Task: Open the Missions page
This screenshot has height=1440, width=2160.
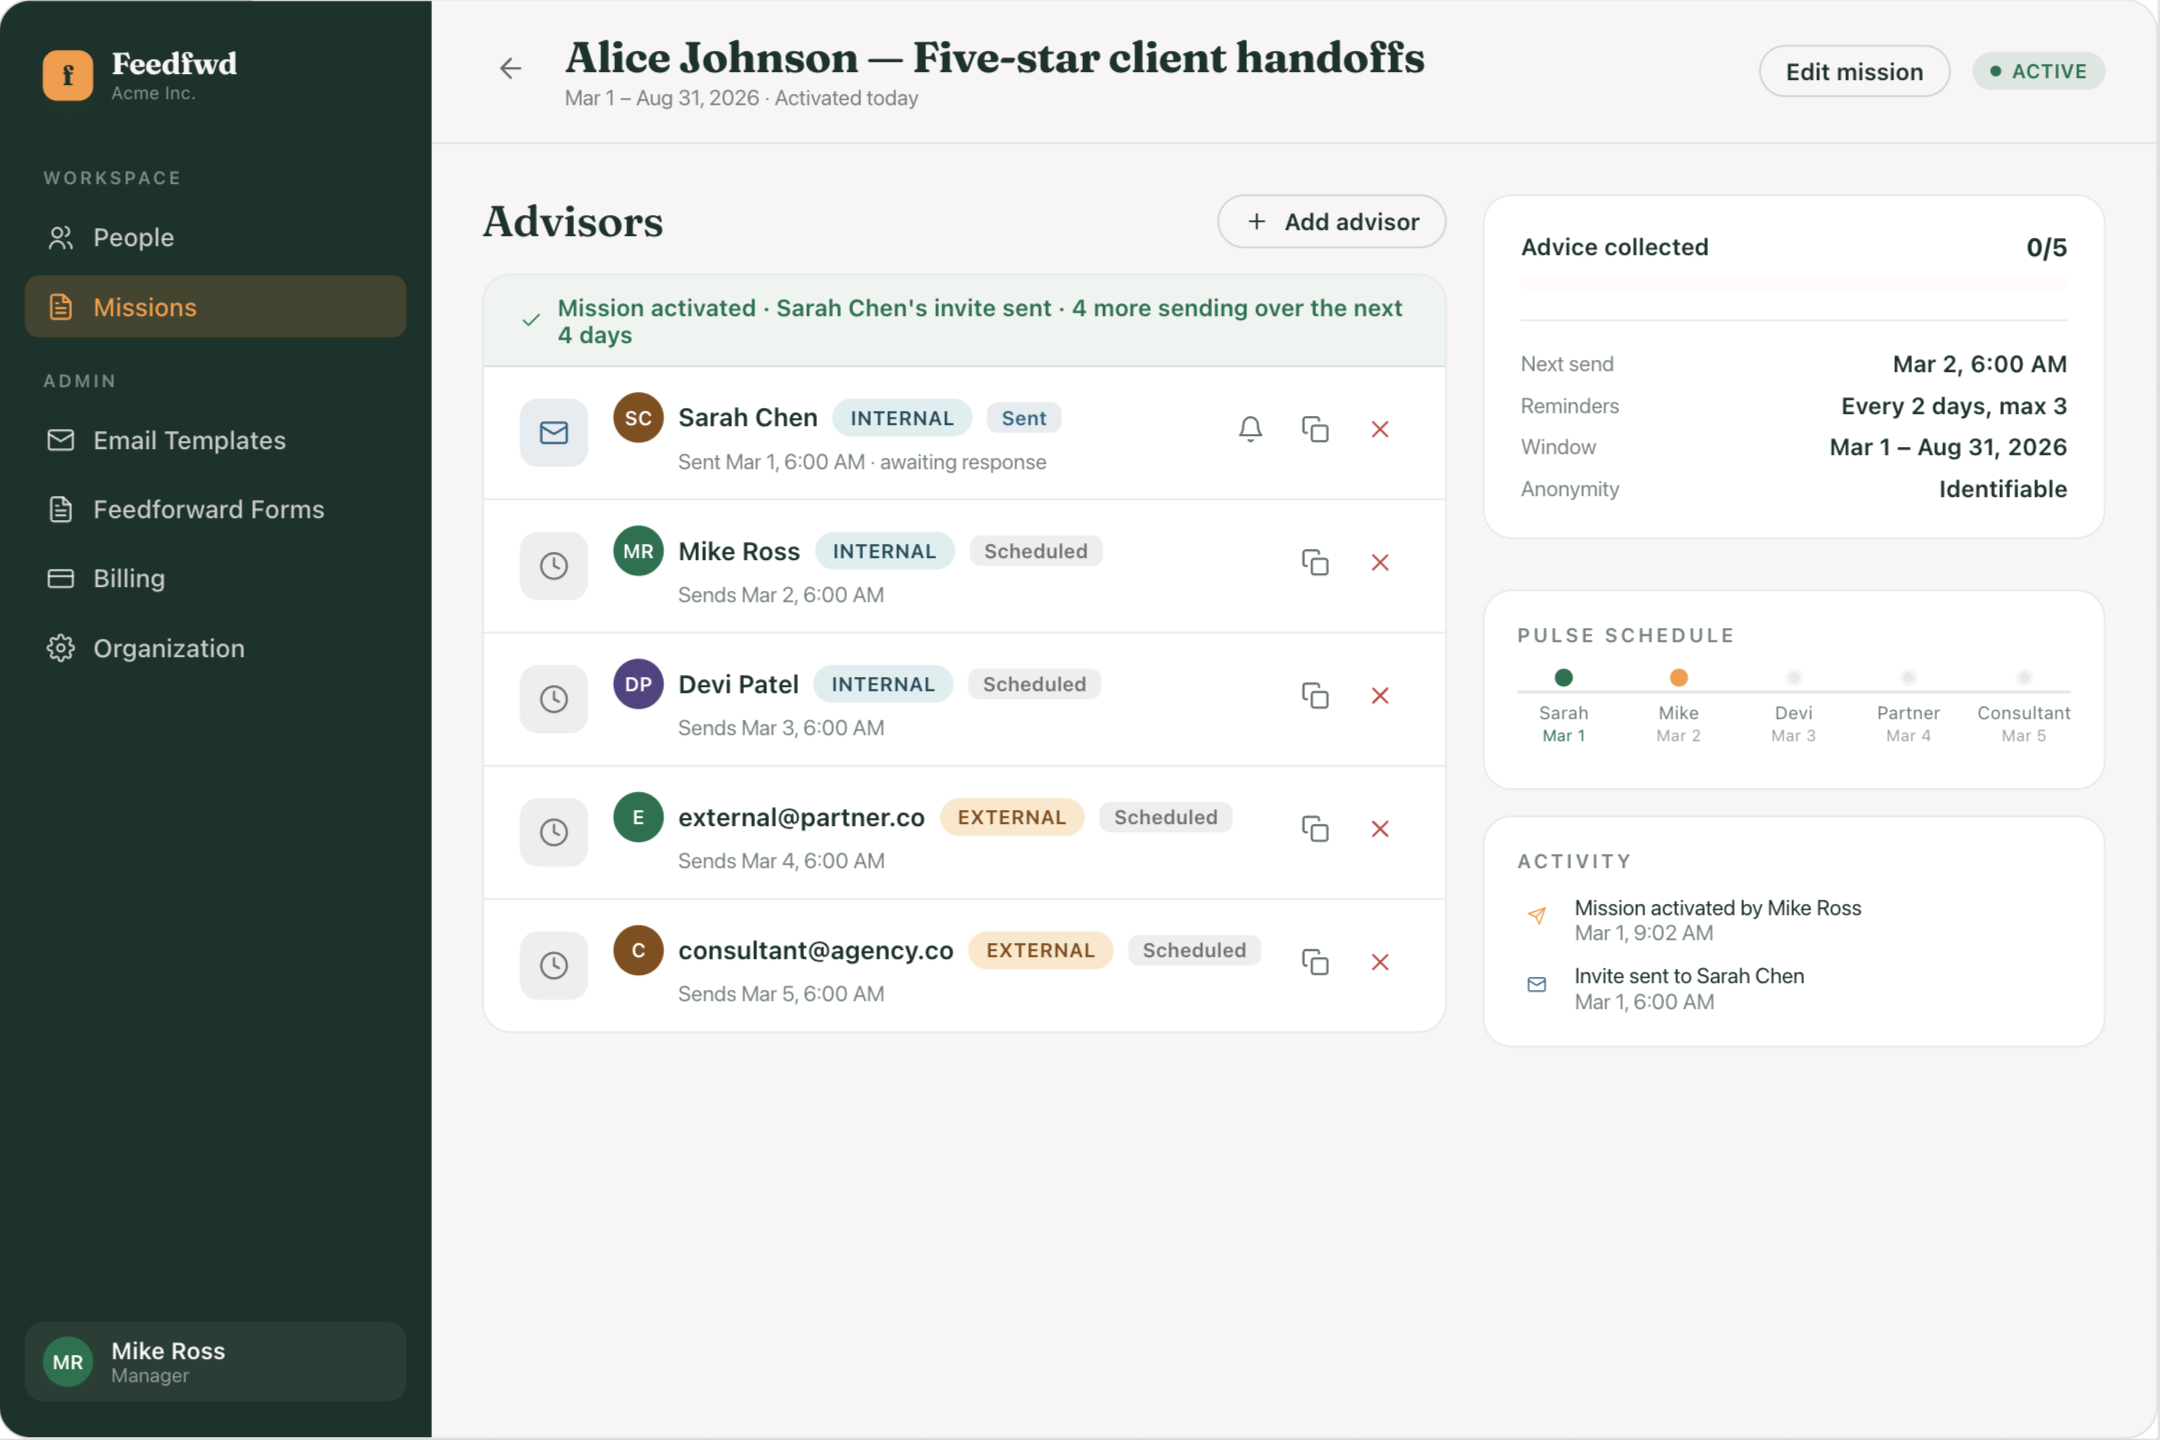Action: 215,306
